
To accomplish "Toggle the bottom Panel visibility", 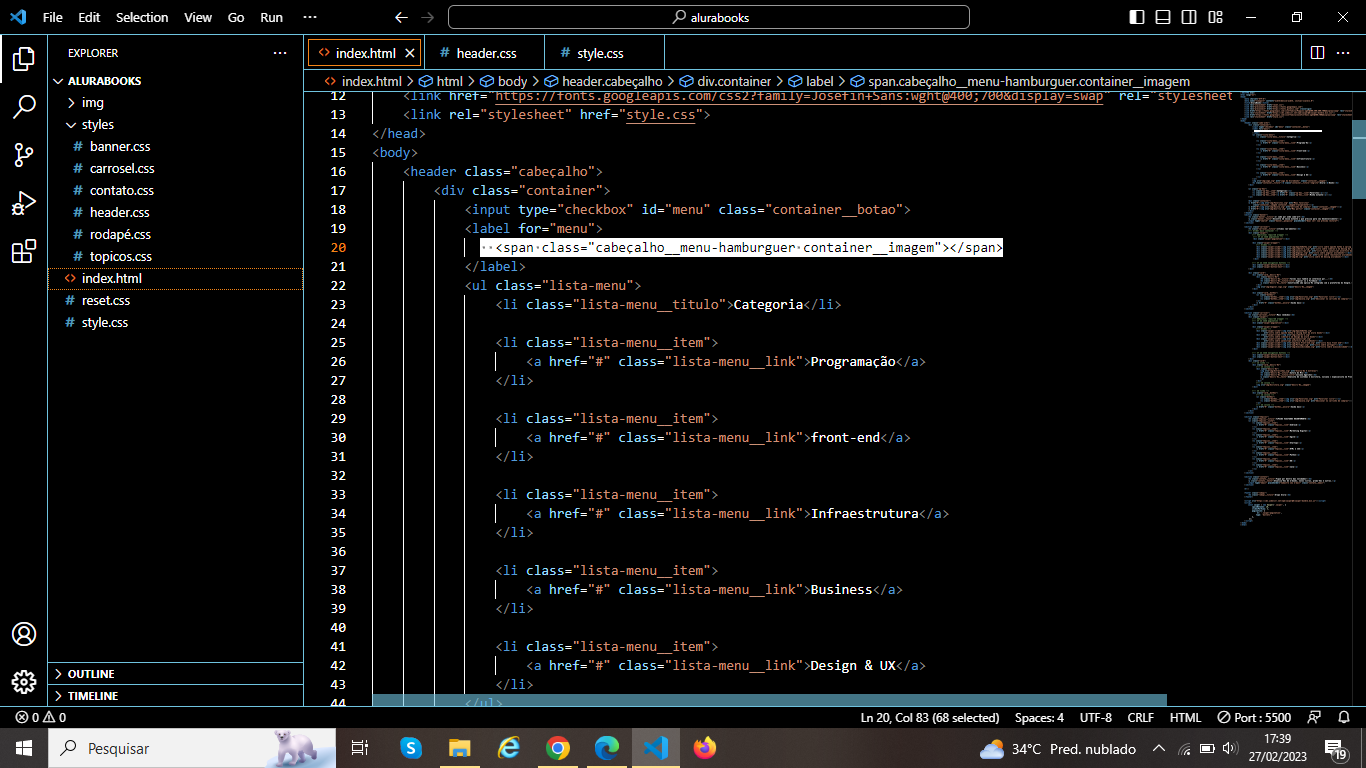I will [x=1163, y=17].
